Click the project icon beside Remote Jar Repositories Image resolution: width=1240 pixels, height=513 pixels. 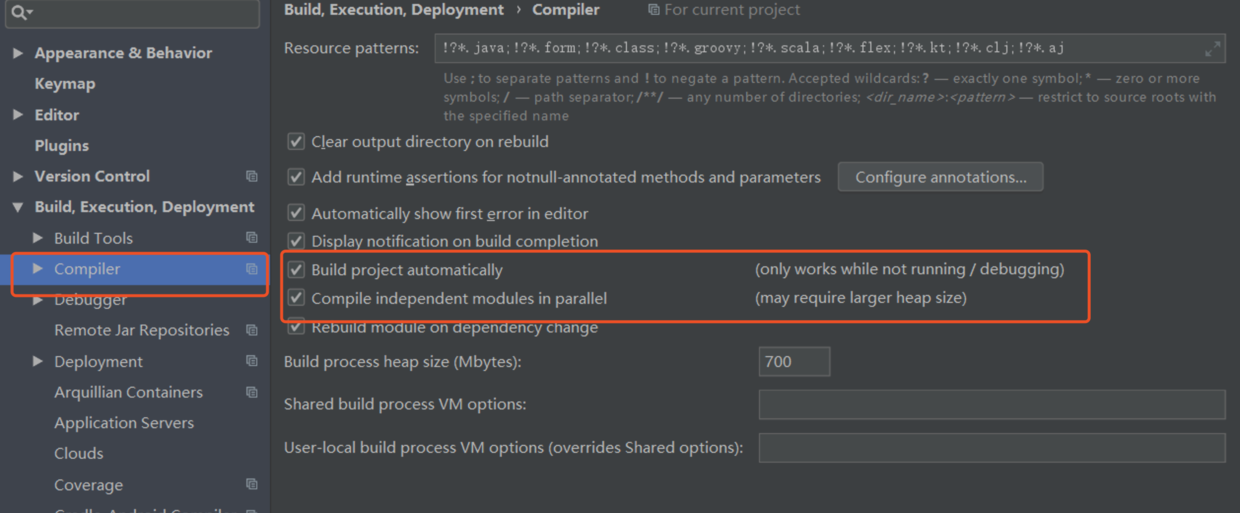[x=252, y=330]
